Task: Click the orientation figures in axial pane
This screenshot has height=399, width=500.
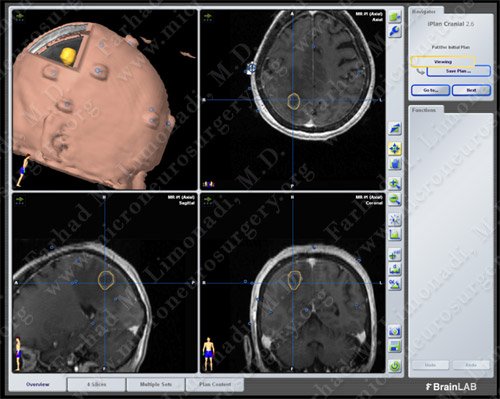Action: tap(209, 184)
